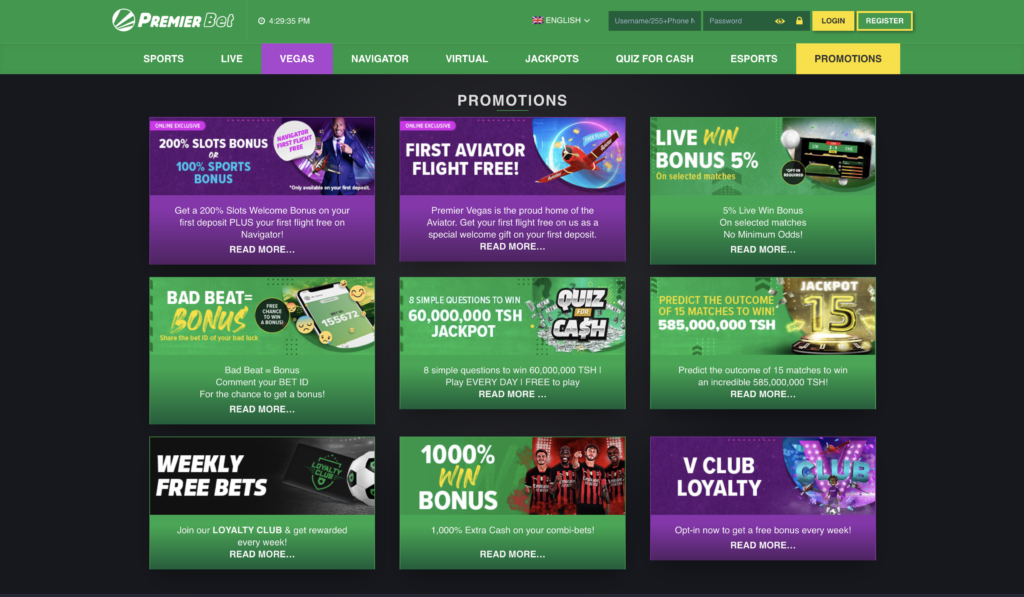The image size is (1024, 597).
Task: Click the UK flag language icon
Action: point(537,20)
